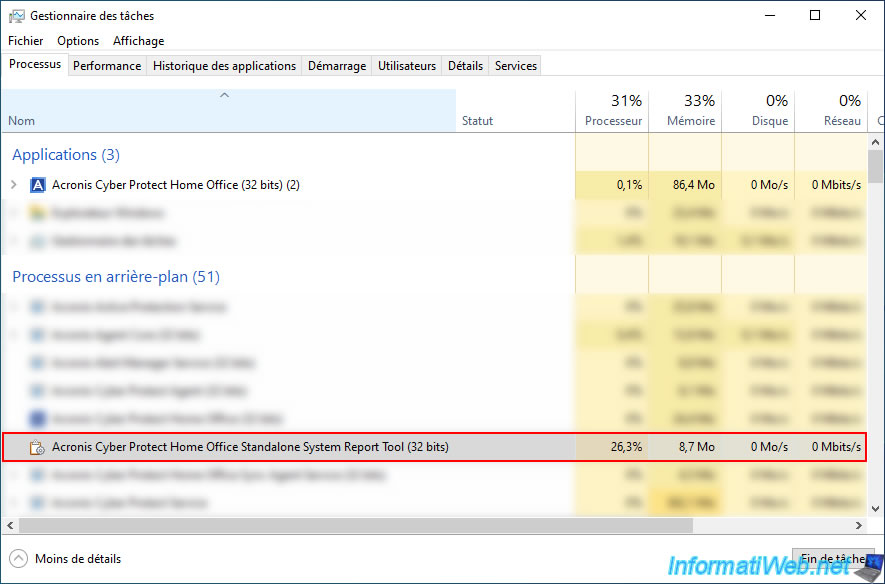The image size is (885, 584).
Task: Click the 0,1% processor value
Action: [x=629, y=185]
